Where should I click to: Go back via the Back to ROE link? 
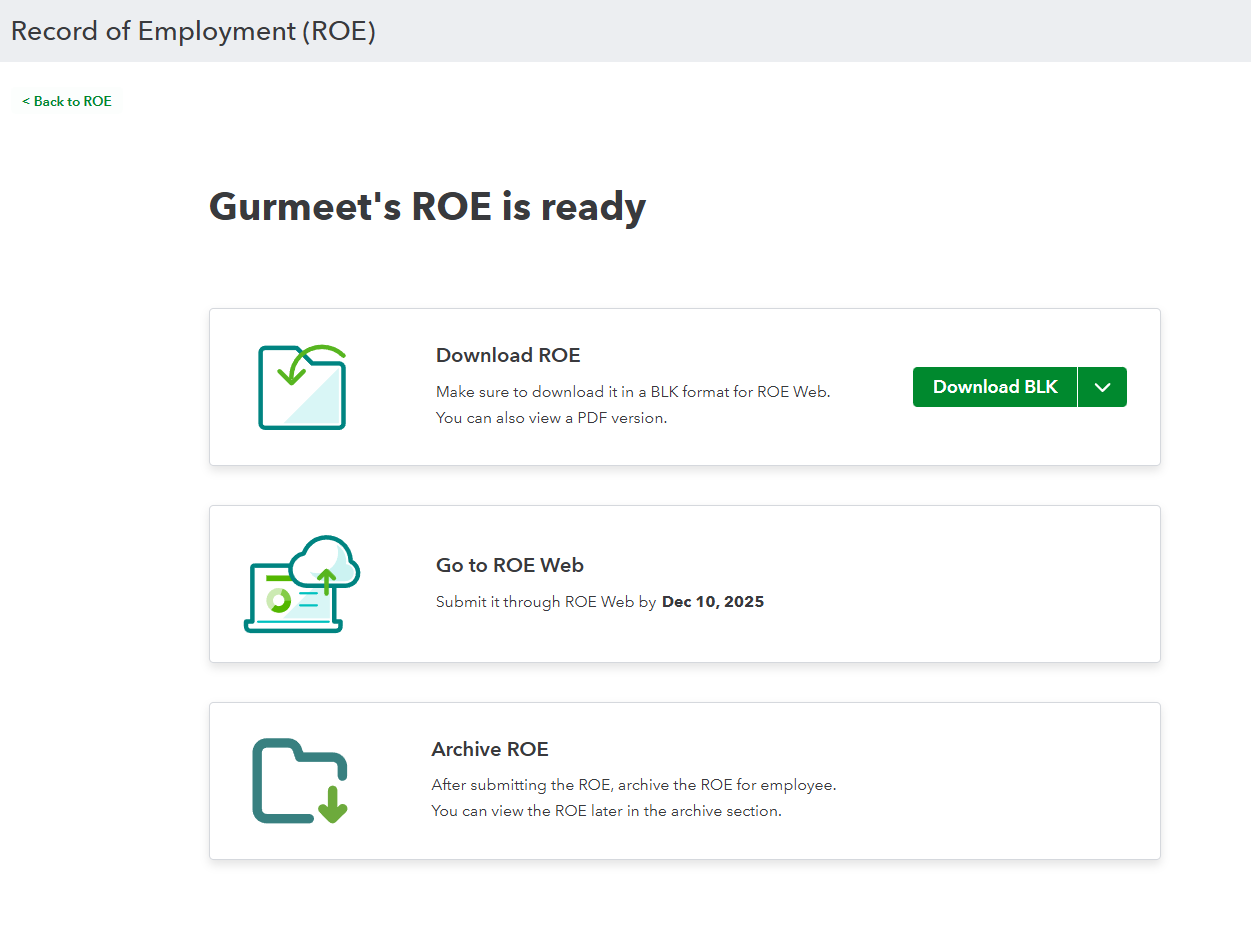(x=67, y=101)
